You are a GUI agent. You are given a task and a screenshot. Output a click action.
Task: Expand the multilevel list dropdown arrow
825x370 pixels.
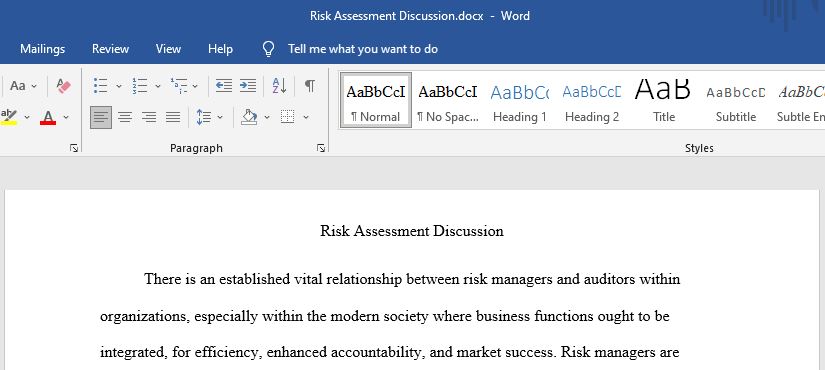[x=195, y=86]
